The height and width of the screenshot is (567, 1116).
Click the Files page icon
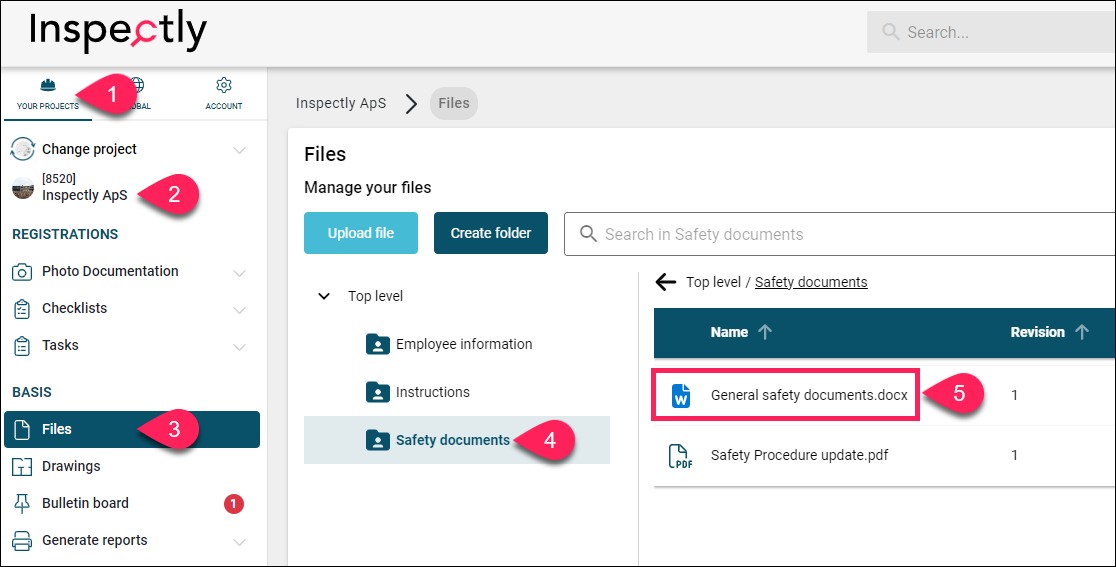[x=22, y=429]
